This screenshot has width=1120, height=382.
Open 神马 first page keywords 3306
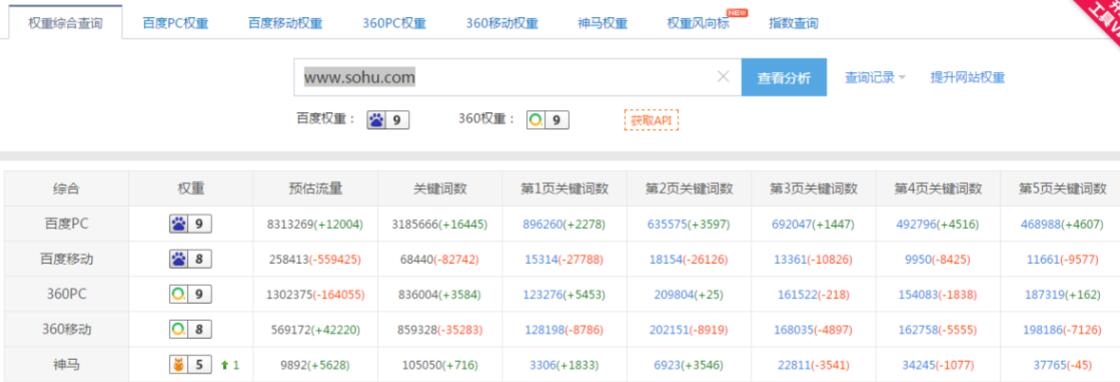[x=543, y=365]
